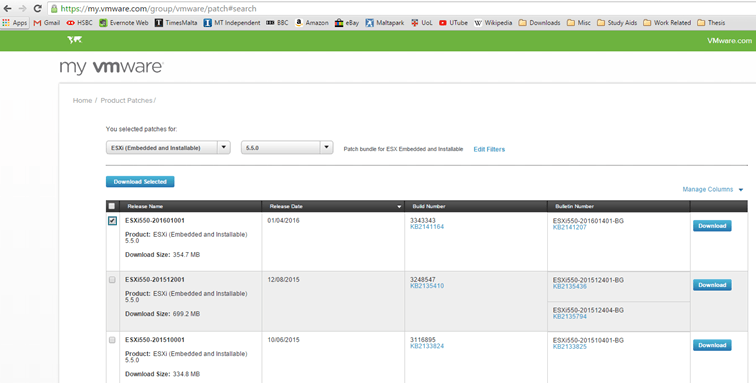
Task: Open KB2135794 bulletin link
Action: (x=569, y=316)
